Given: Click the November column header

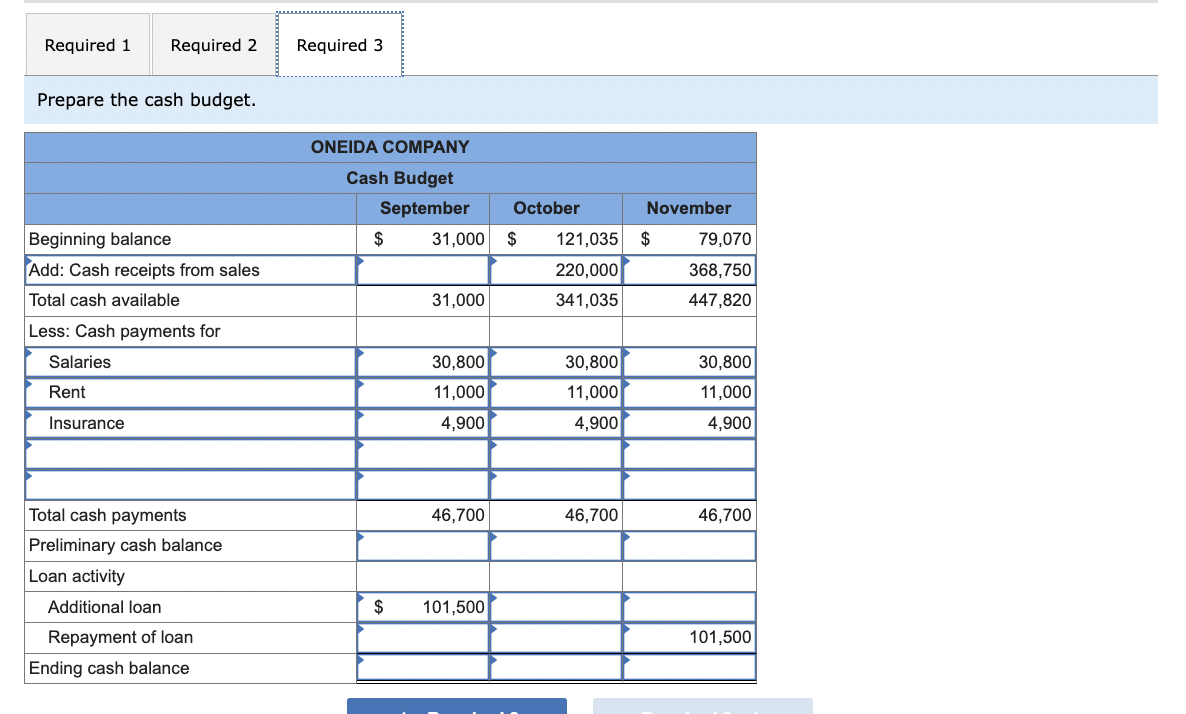Looking at the screenshot, I should click(689, 208).
